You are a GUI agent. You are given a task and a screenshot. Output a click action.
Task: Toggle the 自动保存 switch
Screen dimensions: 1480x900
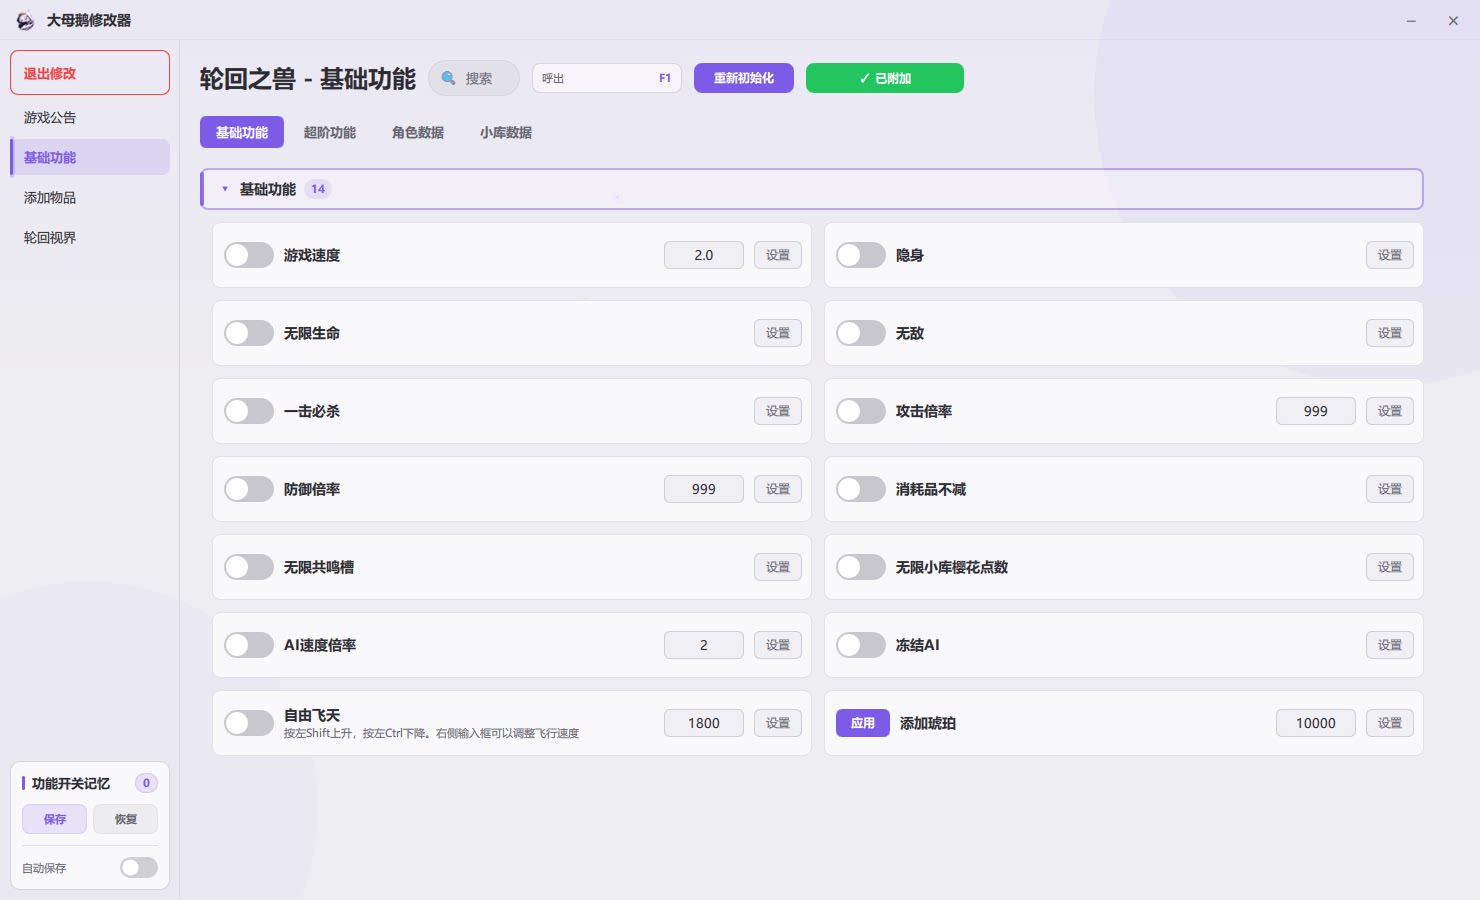pos(139,868)
